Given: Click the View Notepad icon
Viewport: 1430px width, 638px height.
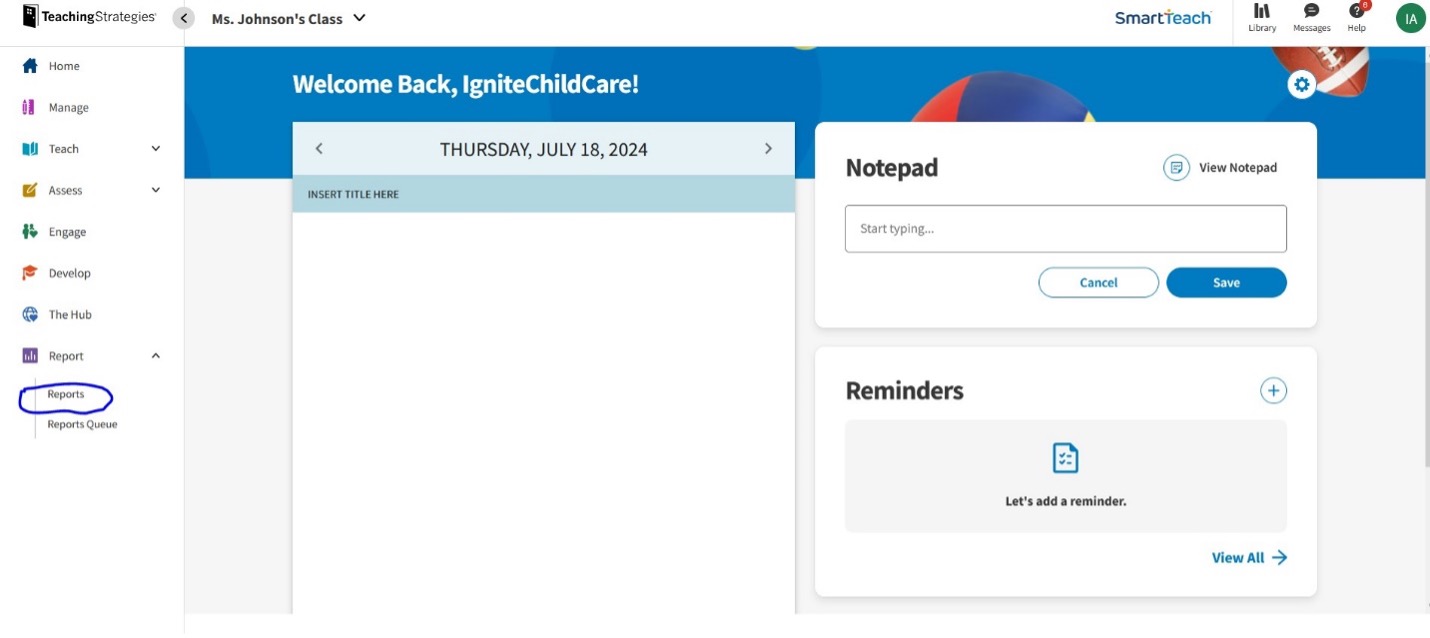Looking at the screenshot, I should click(x=1176, y=168).
